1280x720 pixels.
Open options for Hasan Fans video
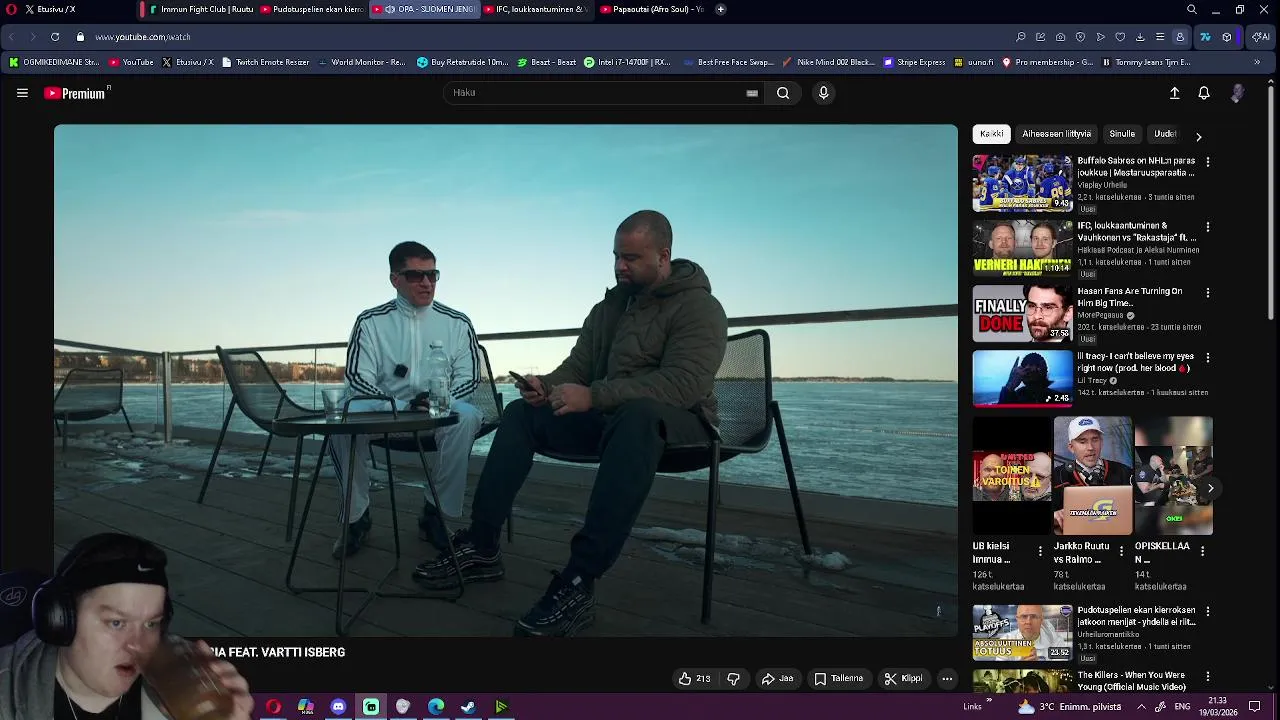1208,293
